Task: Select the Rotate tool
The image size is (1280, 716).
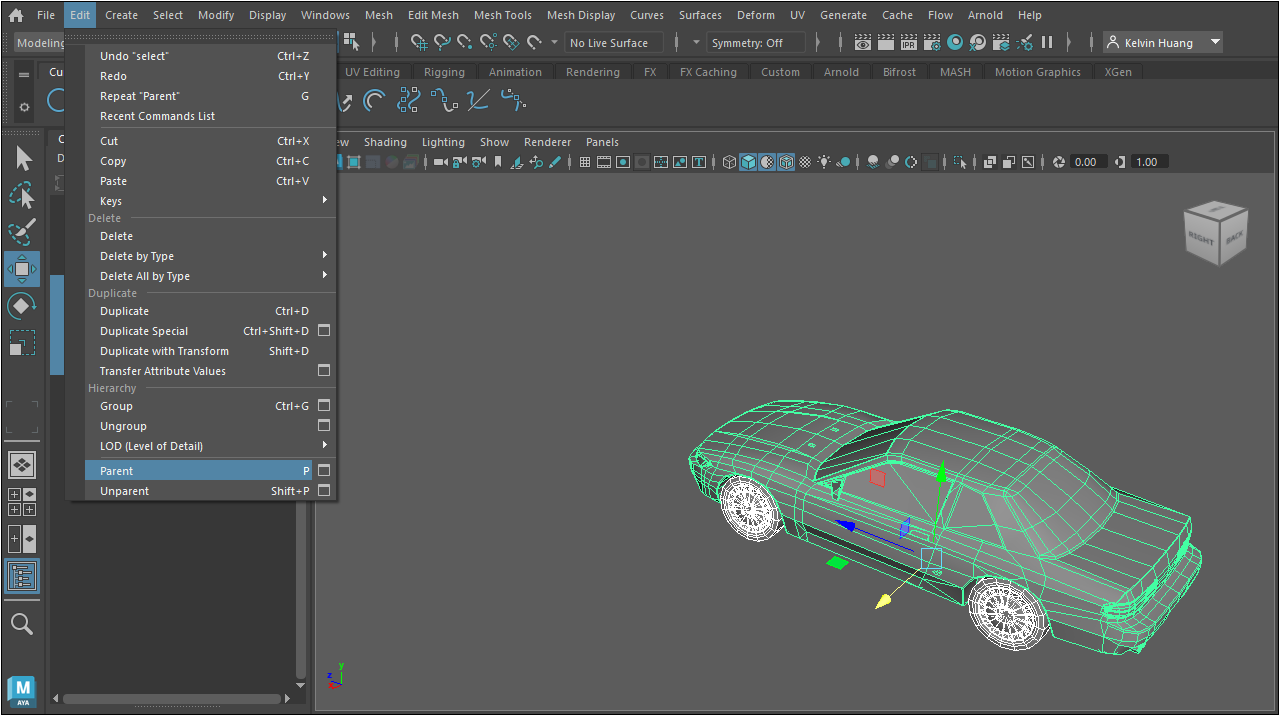Action: (x=22, y=306)
